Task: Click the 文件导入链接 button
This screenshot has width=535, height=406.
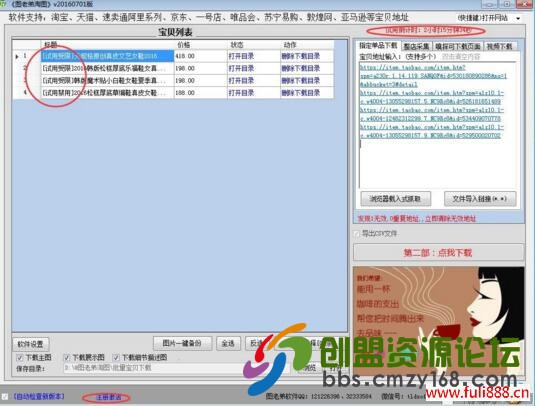Action: click(x=480, y=199)
